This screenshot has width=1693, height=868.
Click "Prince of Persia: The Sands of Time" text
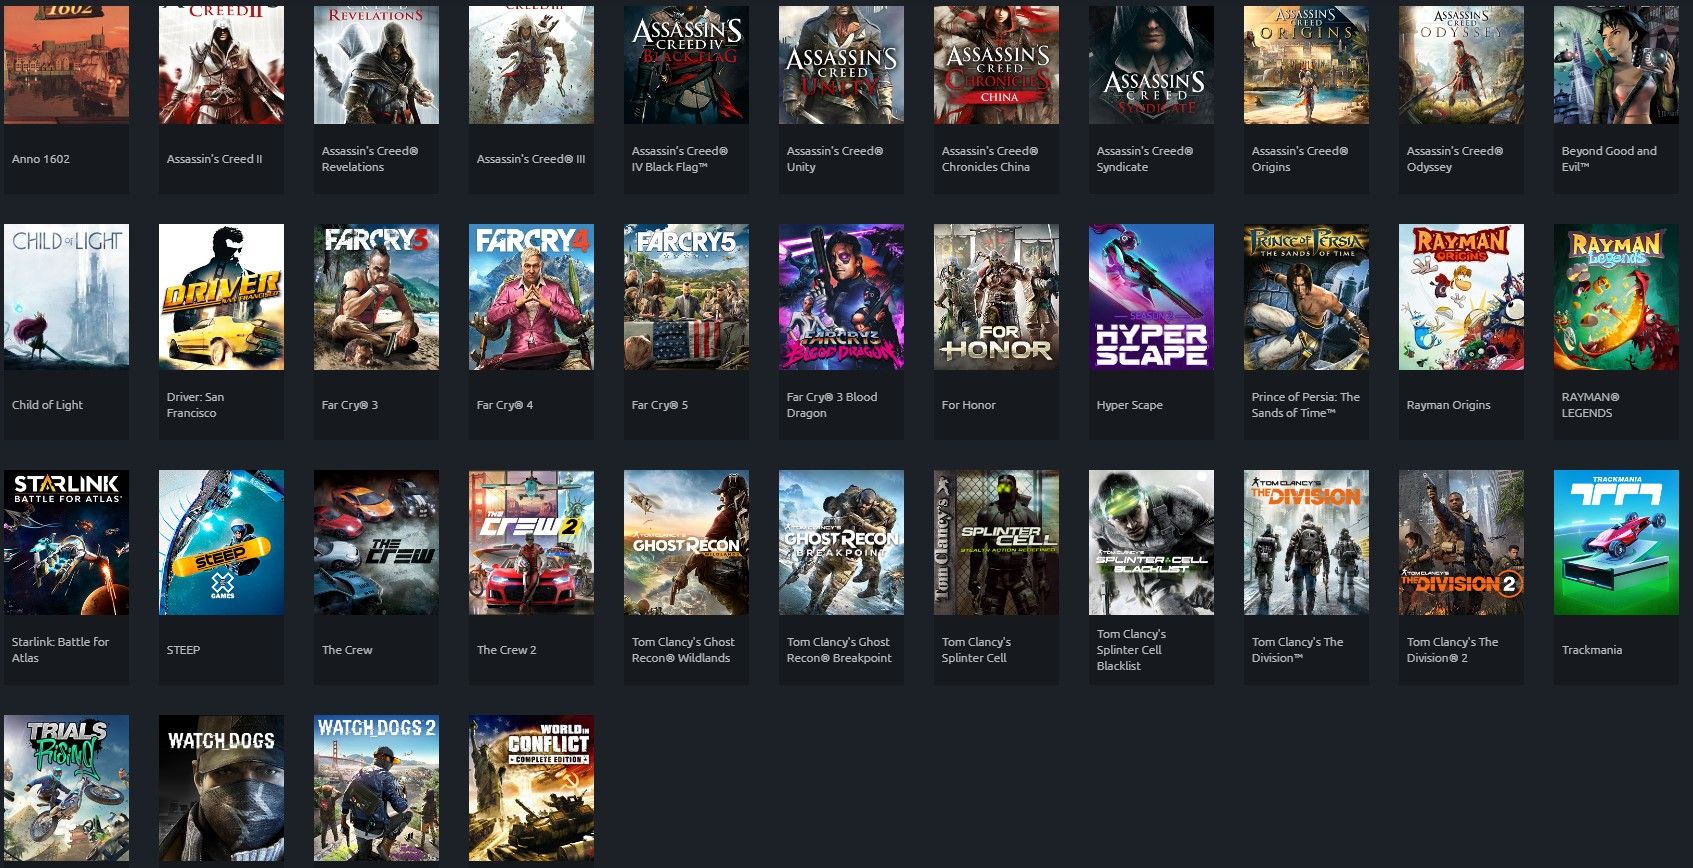coord(1305,405)
